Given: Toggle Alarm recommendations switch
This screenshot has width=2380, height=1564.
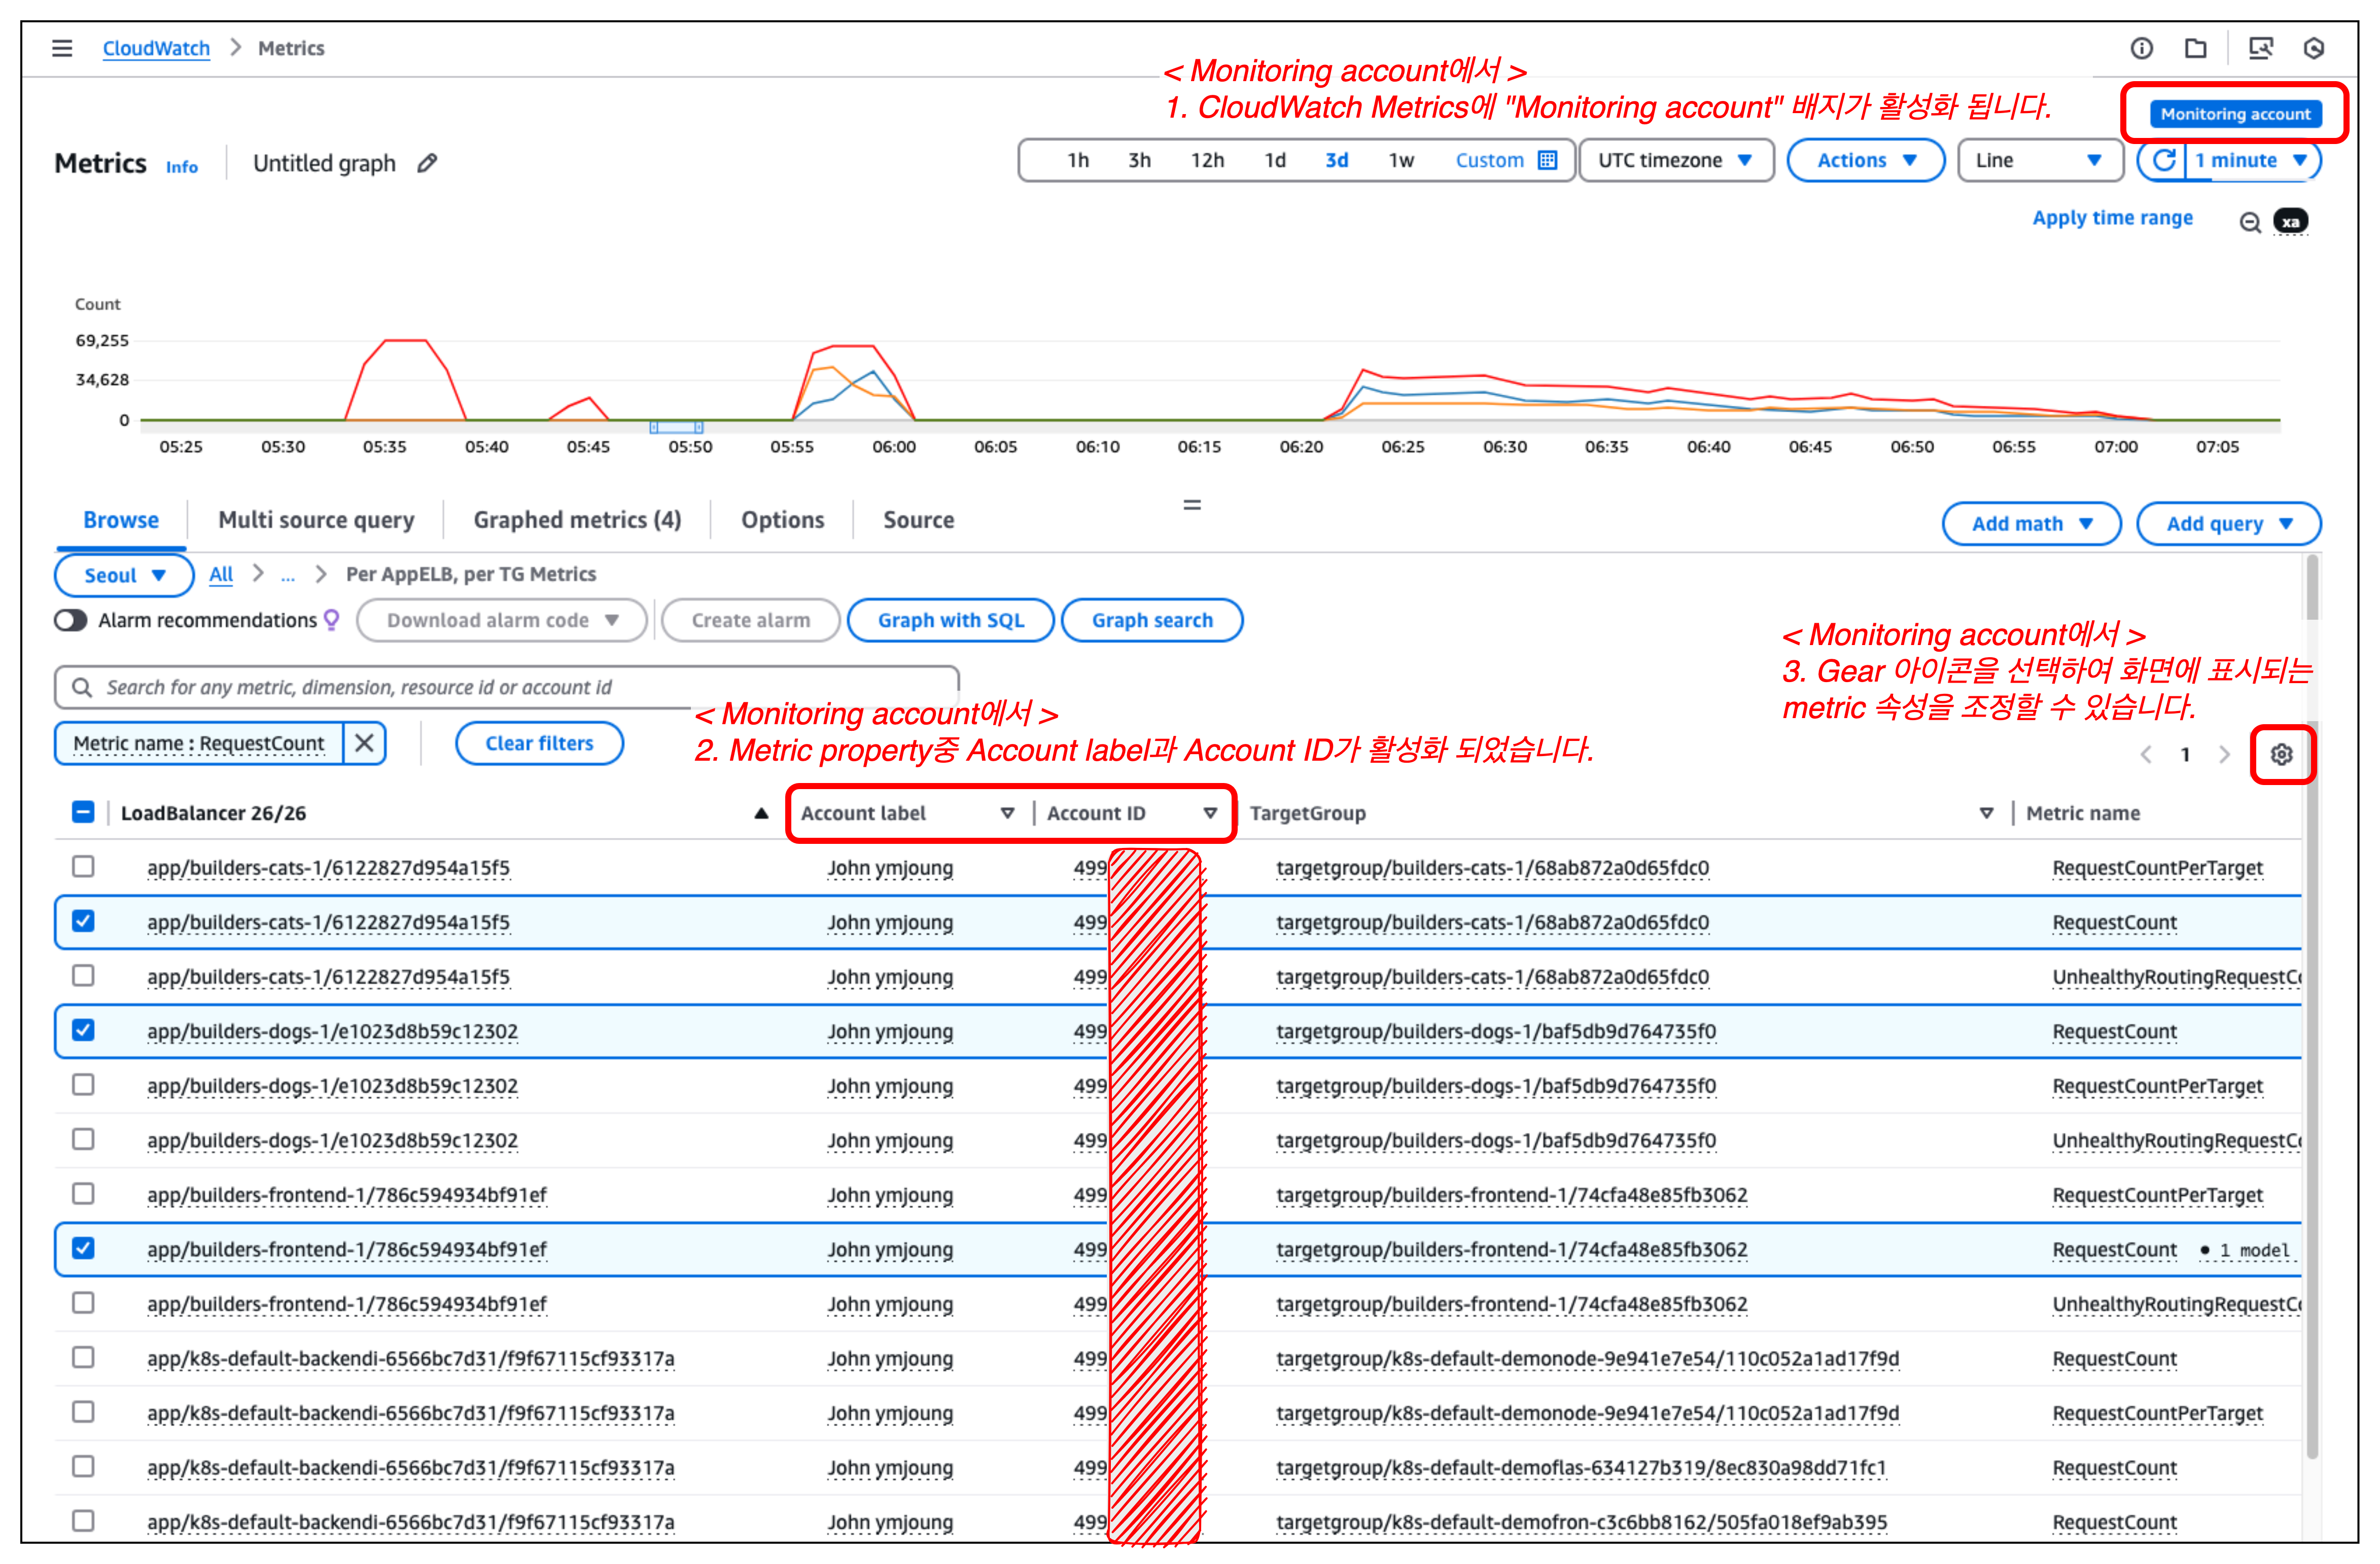Looking at the screenshot, I should [x=71, y=620].
